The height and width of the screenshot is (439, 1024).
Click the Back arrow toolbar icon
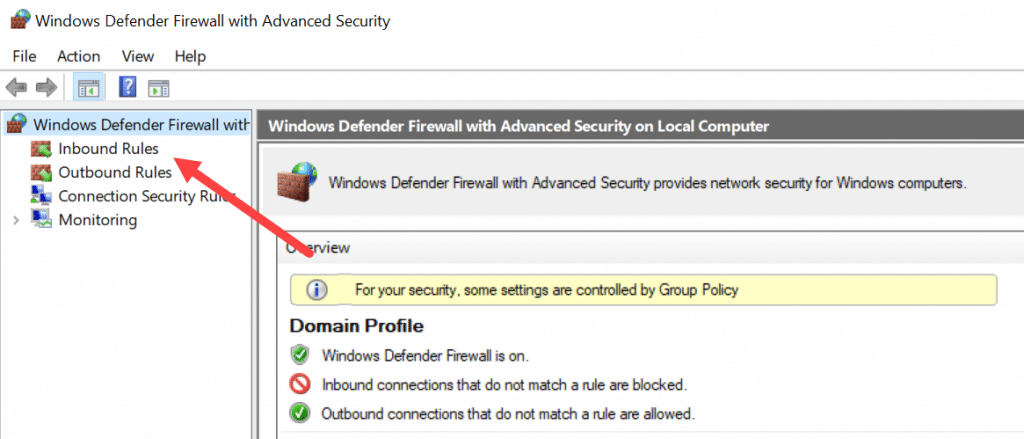coord(16,87)
